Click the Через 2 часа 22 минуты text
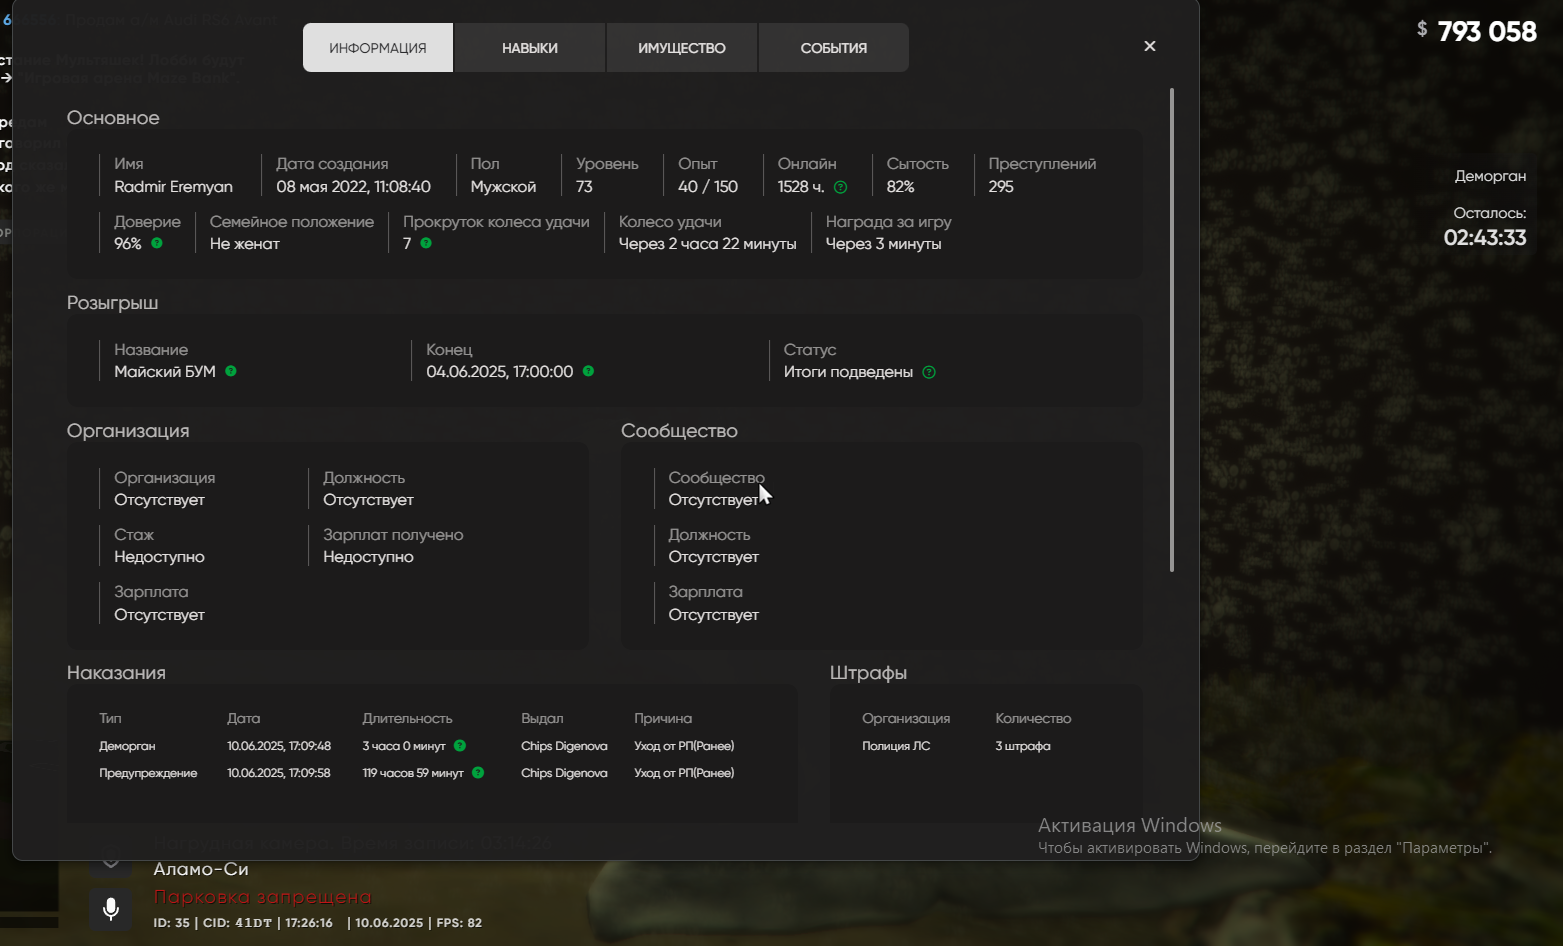Screen dimensions: 1563x946 (x=708, y=244)
